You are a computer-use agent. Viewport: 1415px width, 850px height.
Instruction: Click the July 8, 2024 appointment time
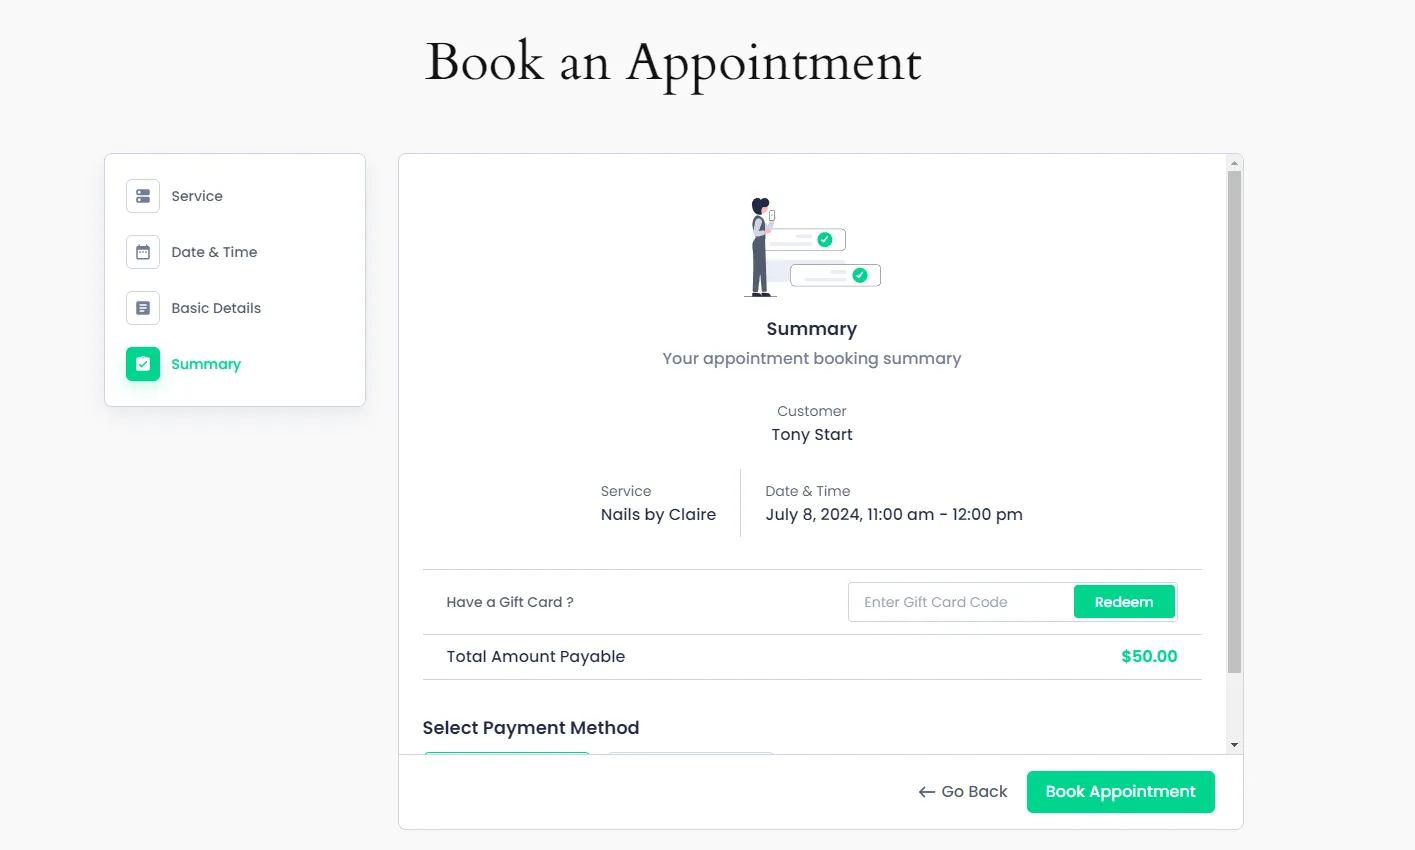pos(894,515)
